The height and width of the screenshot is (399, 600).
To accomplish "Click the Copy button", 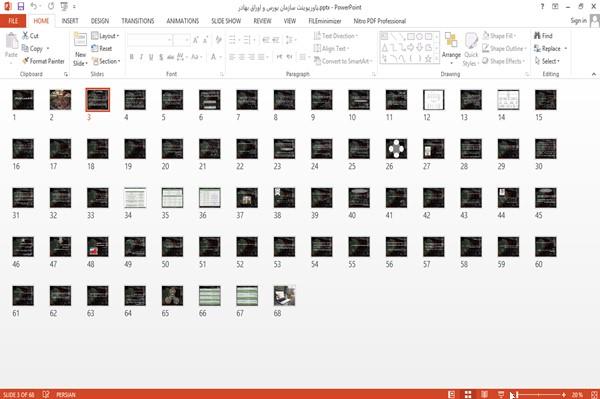I will 32,49.
